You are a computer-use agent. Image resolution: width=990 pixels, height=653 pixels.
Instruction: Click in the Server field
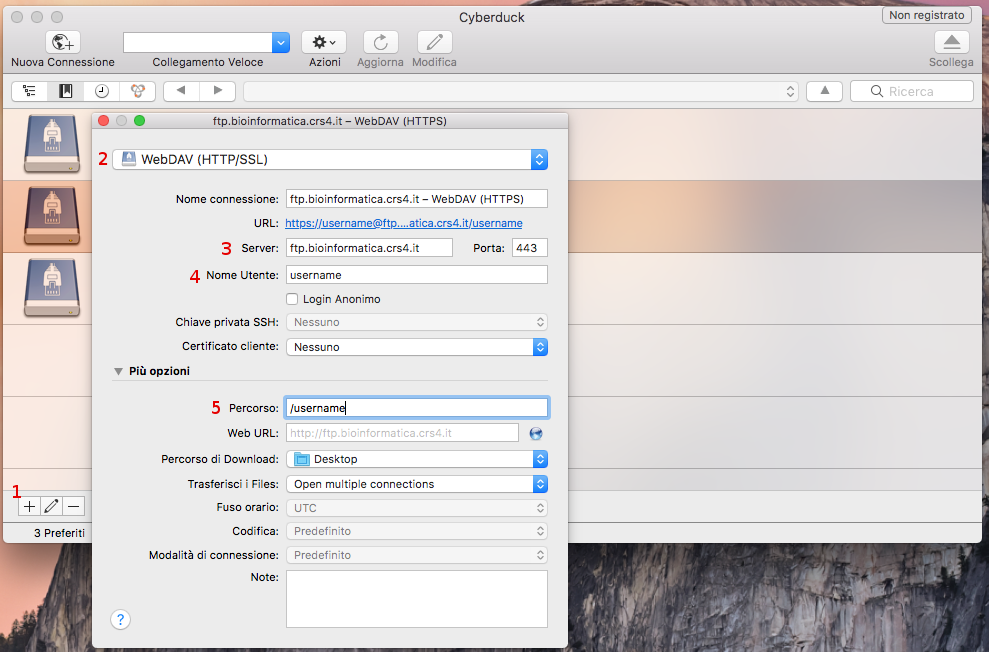pos(369,248)
